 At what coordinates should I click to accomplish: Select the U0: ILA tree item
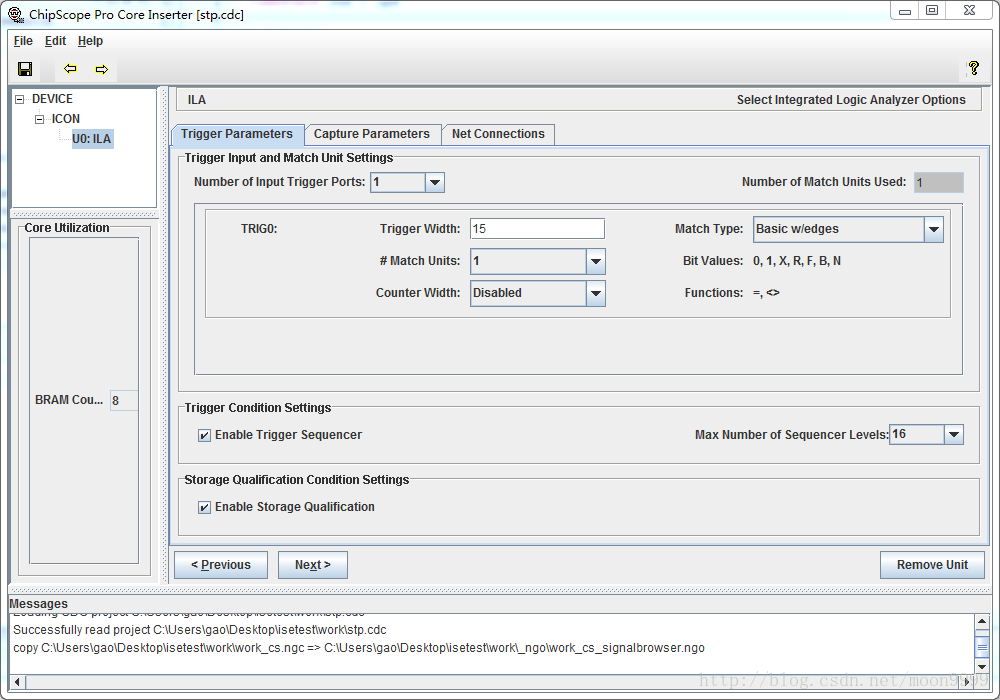click(x=92, y=139)
